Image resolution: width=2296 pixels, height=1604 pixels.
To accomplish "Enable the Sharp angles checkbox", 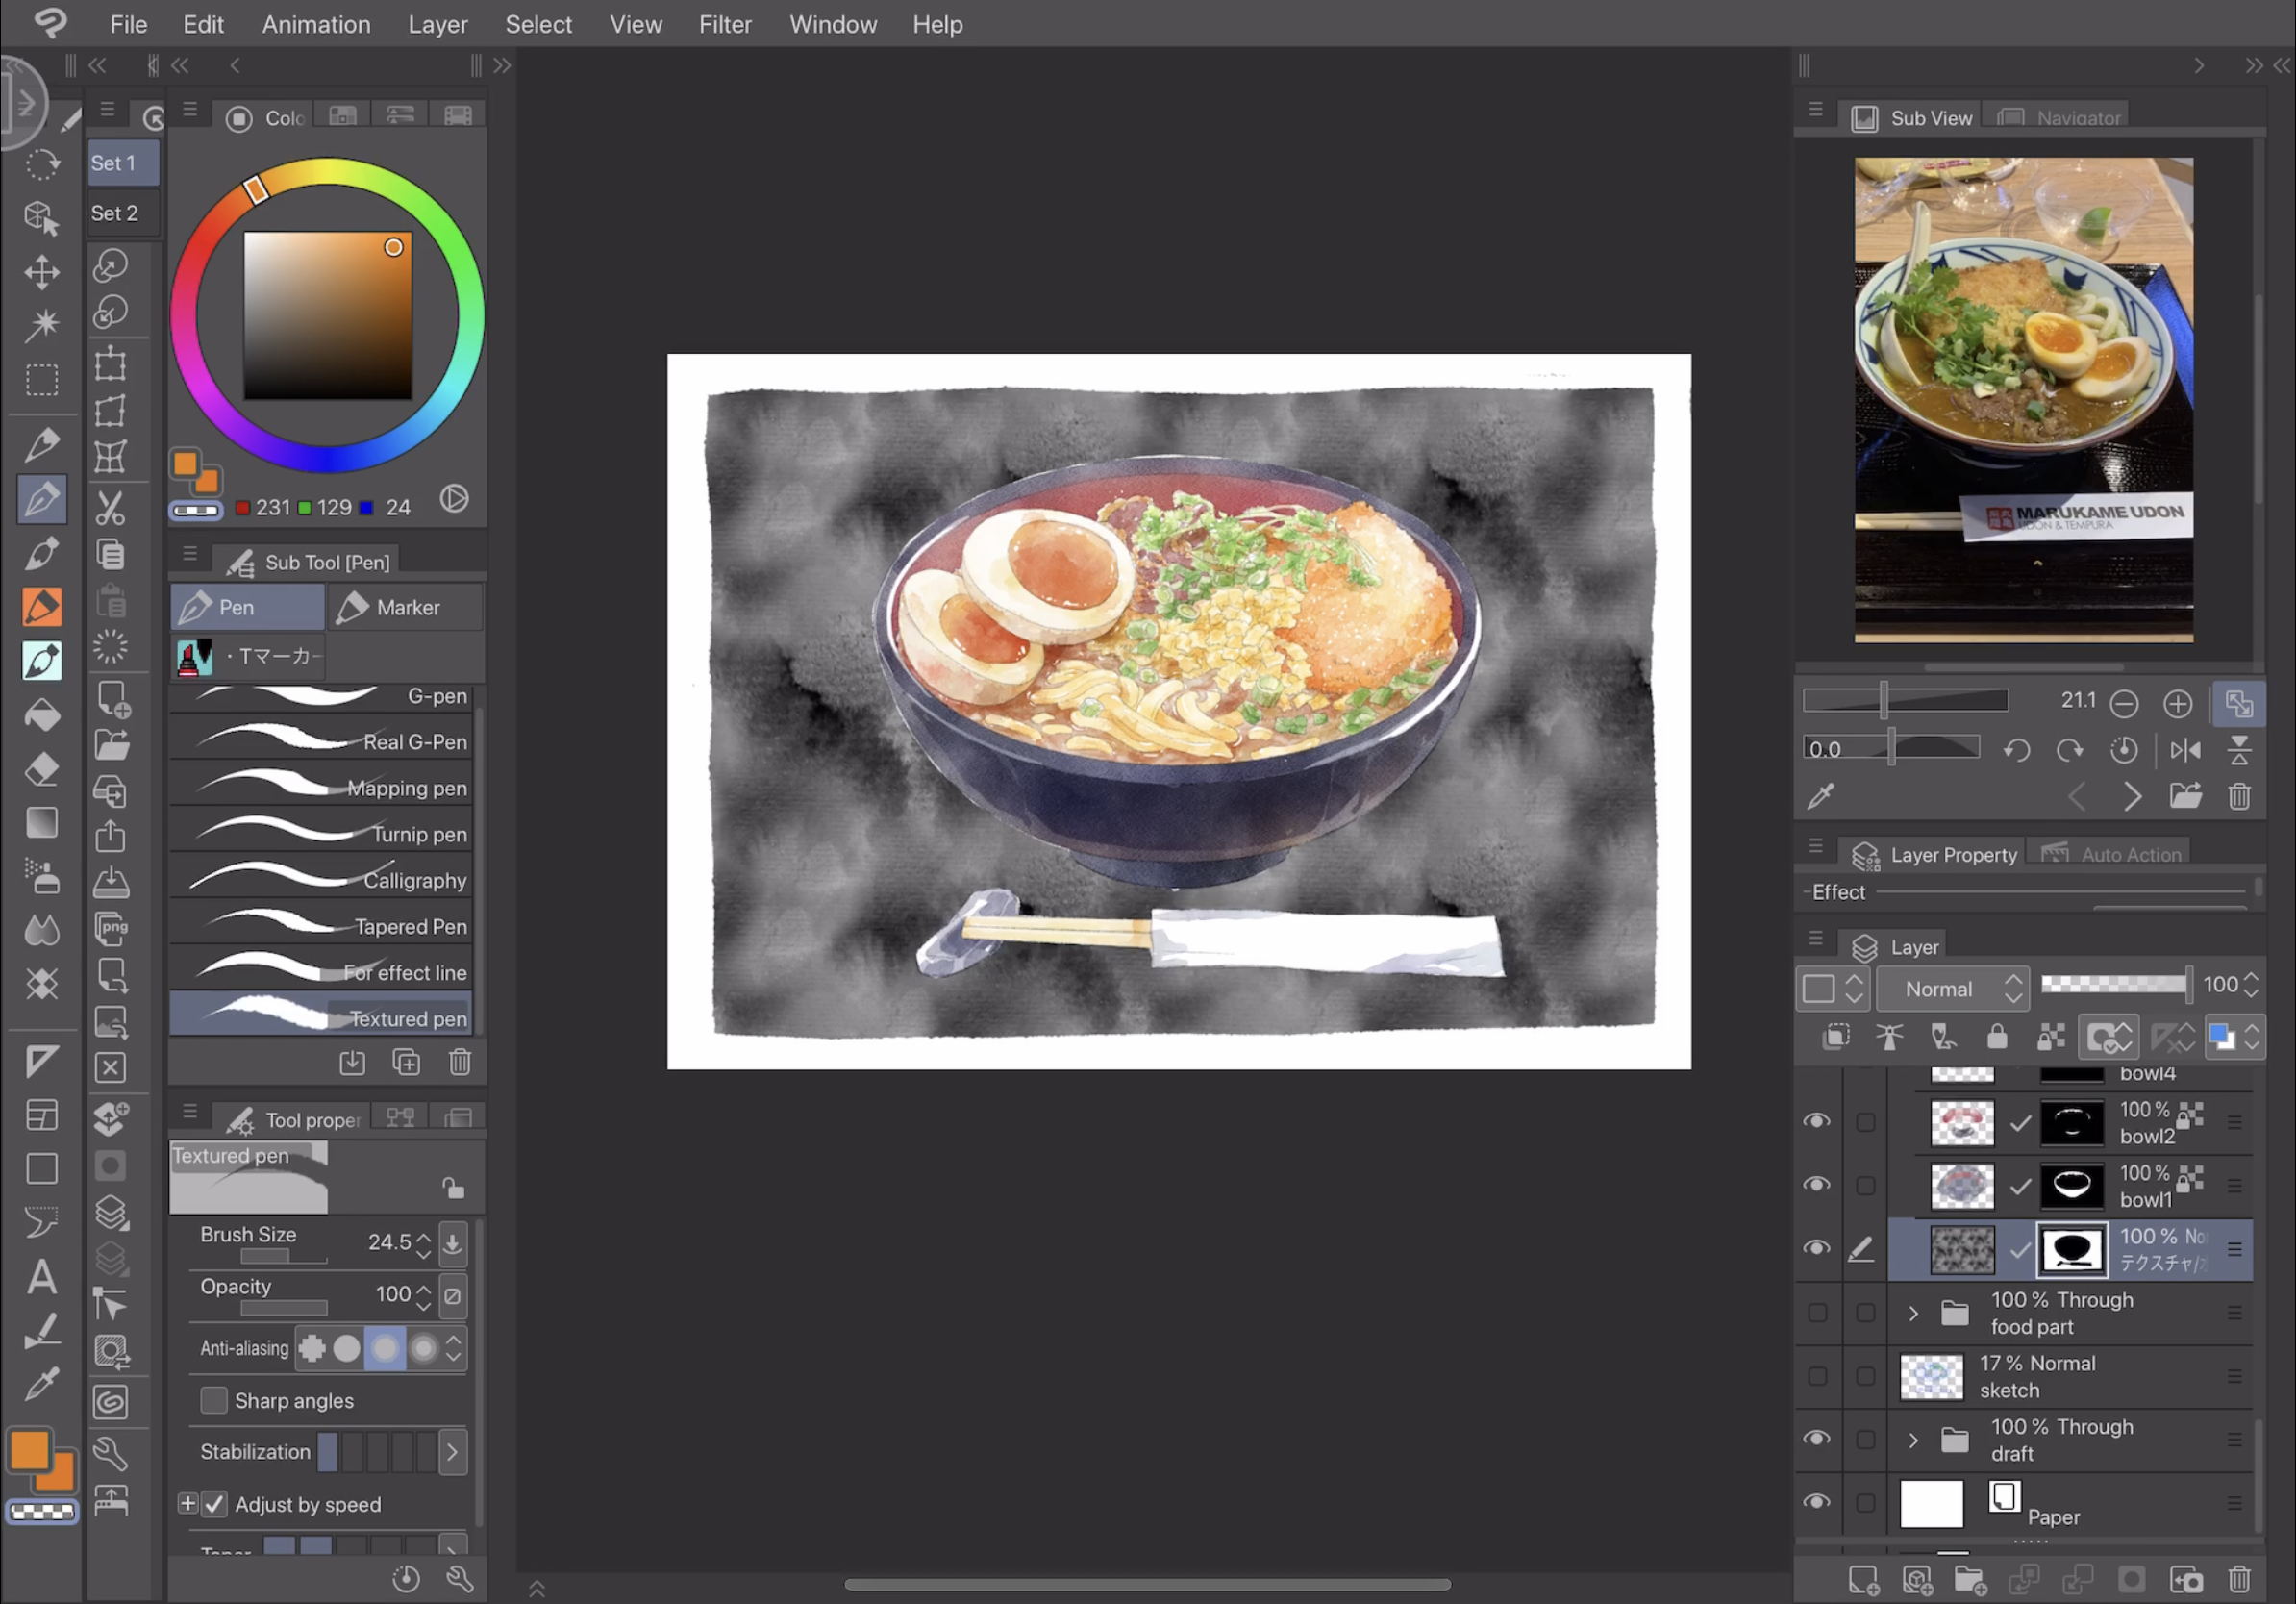I will pyautogui.click(x=214, y=1401).
